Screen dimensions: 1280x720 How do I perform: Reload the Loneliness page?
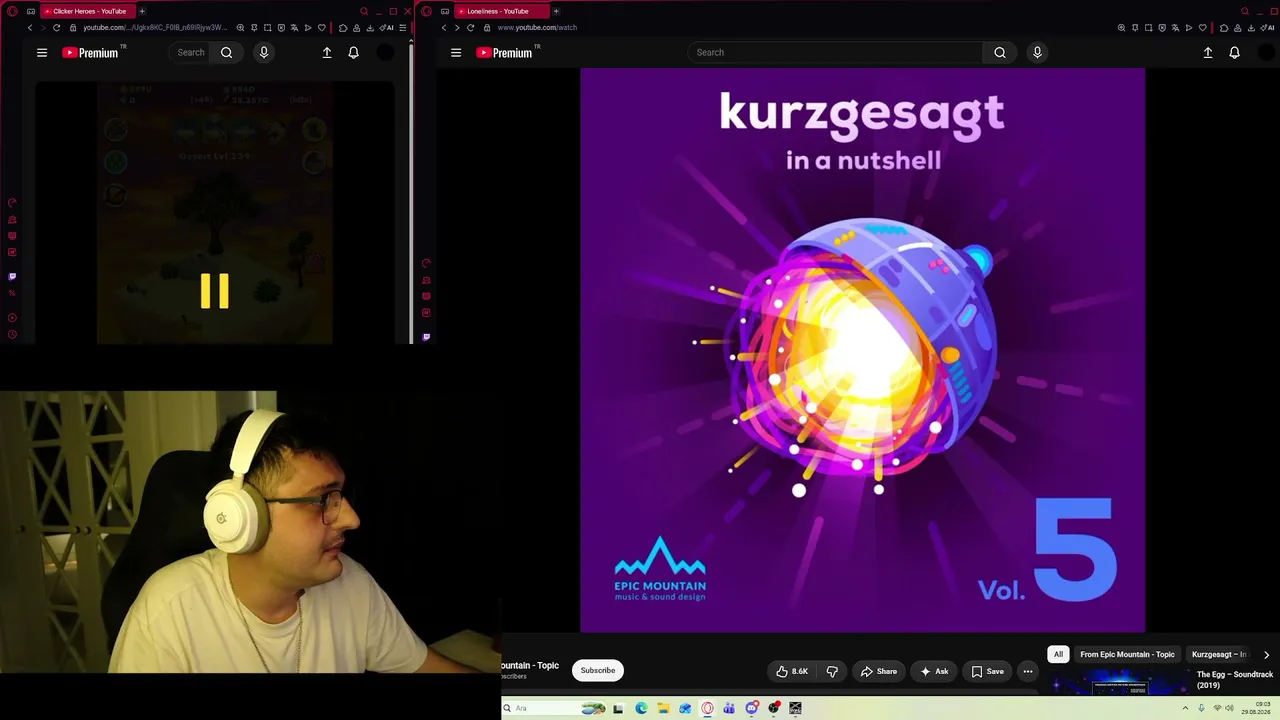tap(470, 28)
